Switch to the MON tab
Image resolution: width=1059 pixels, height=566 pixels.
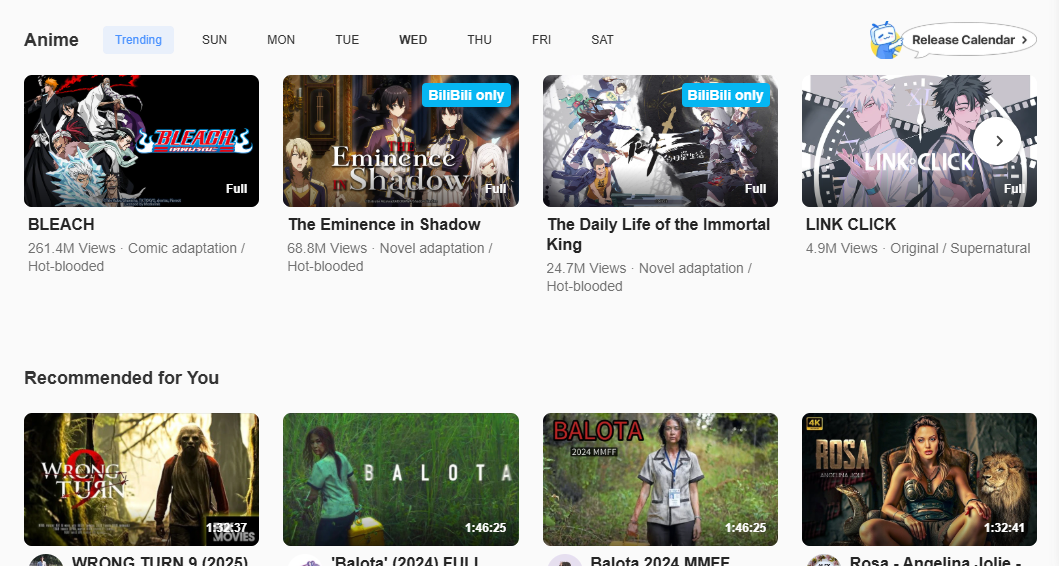coord(281,40)
